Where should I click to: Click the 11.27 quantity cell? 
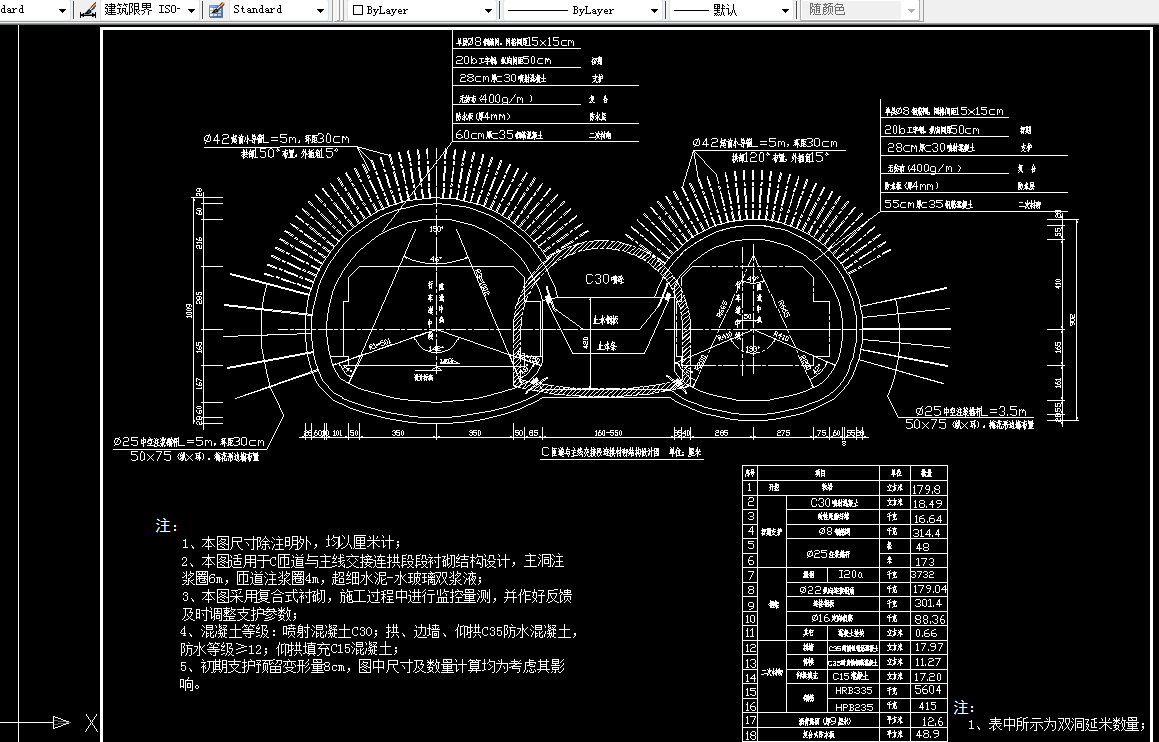(x=928, y=661)
